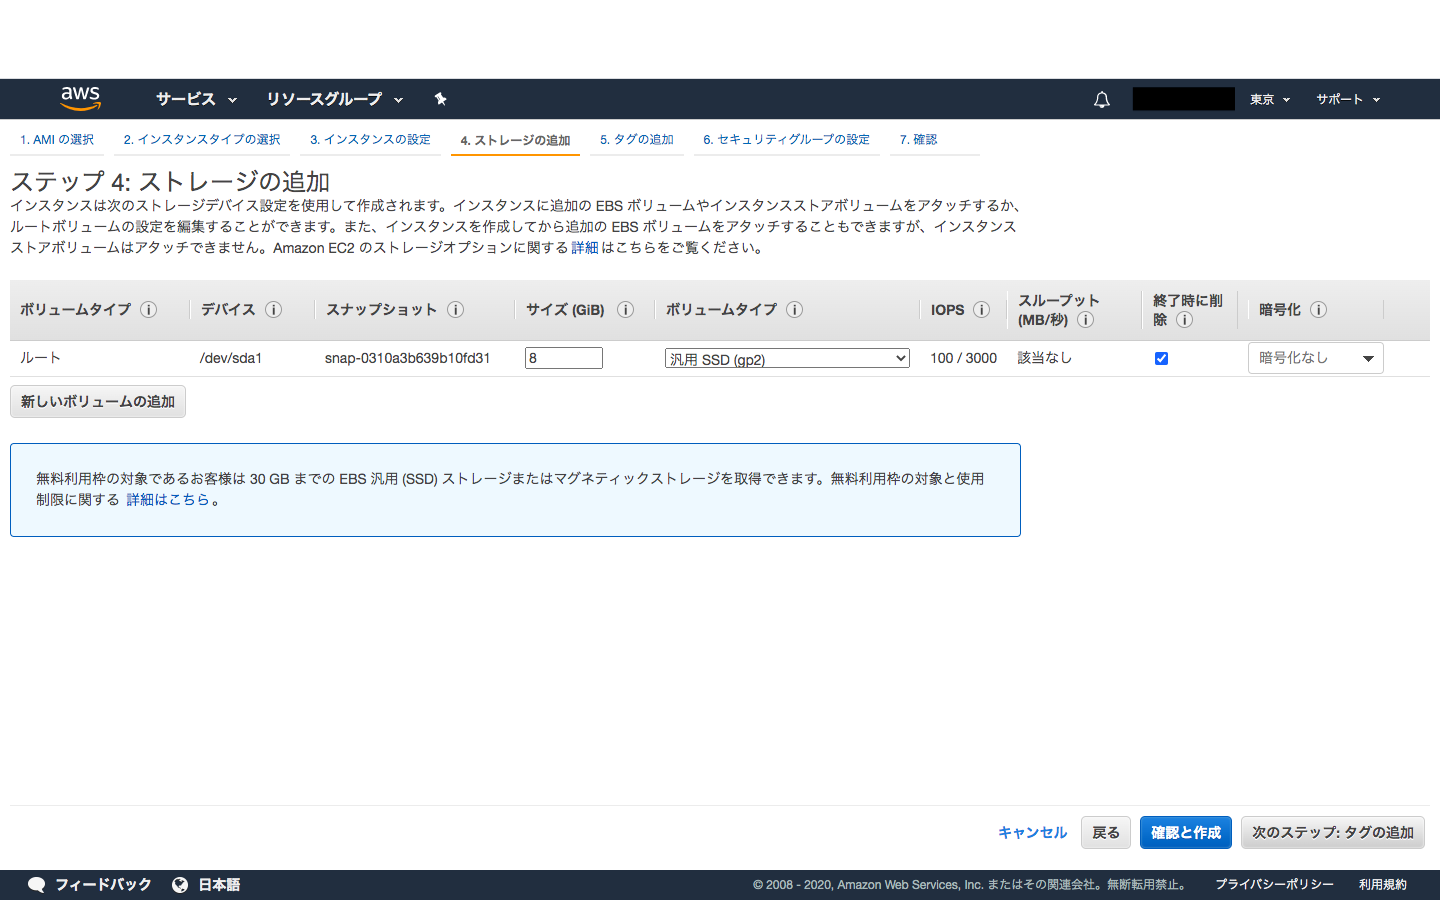Uncheck the 終了時に削除 checkbox
Image resolution: width=1440 pixels, height=900 pixels.
pos(1161,357)
